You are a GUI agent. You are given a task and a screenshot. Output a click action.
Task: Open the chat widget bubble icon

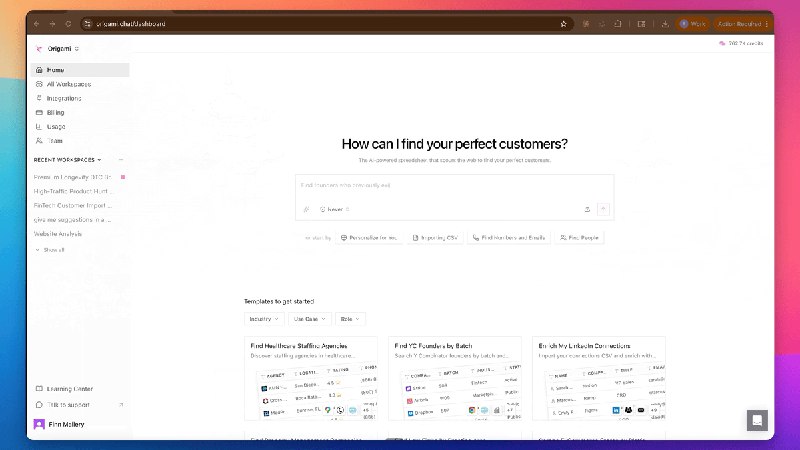click(758, 421)
